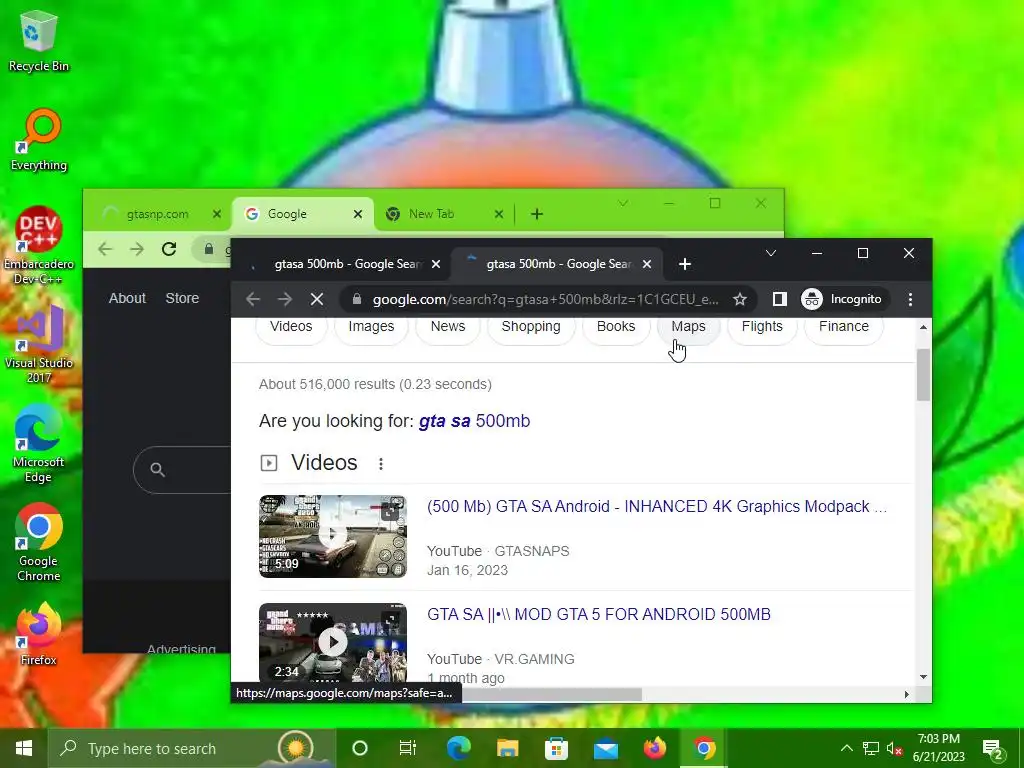This screenshot has height=768, width=1024.
Task: Click the vertical scrollbar thumb
Action: pyautogui.click(x=923, y=374)
